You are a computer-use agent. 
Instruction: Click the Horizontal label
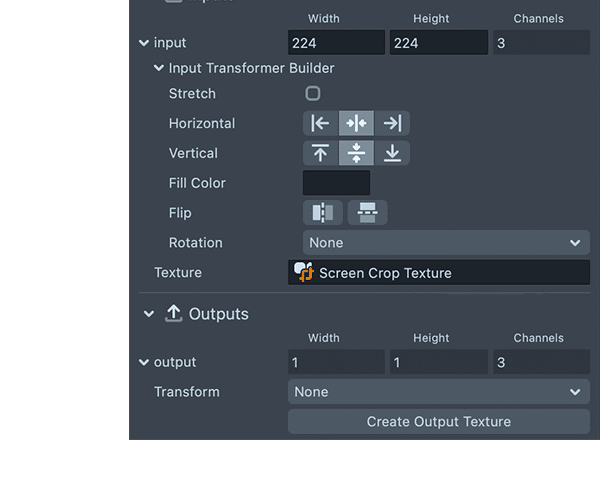pyautogui.click(x=202, y=123)
